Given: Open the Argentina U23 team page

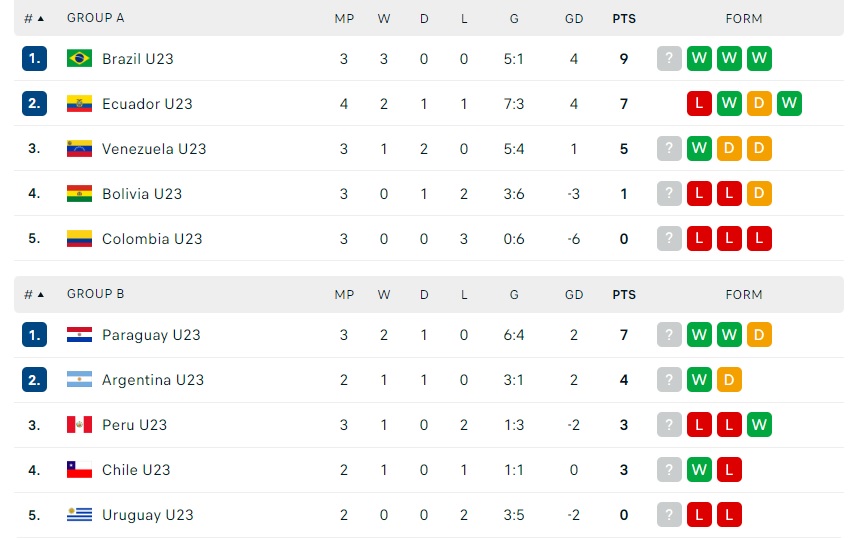Looking at the screenshot, I should point(152,380).
